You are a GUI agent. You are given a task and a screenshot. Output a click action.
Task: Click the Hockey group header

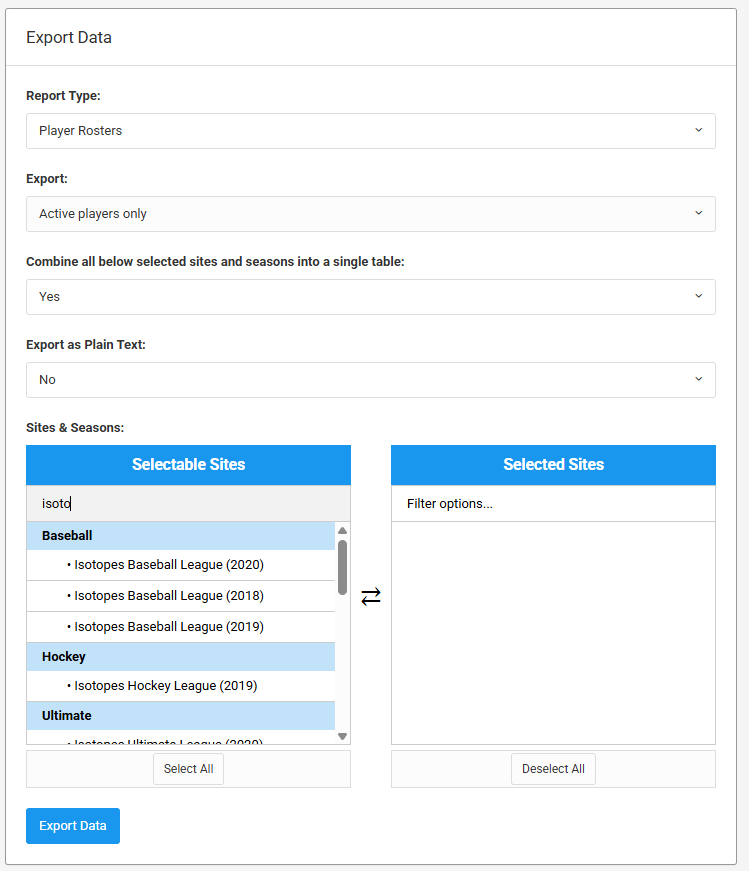click(x=181, y=657)
